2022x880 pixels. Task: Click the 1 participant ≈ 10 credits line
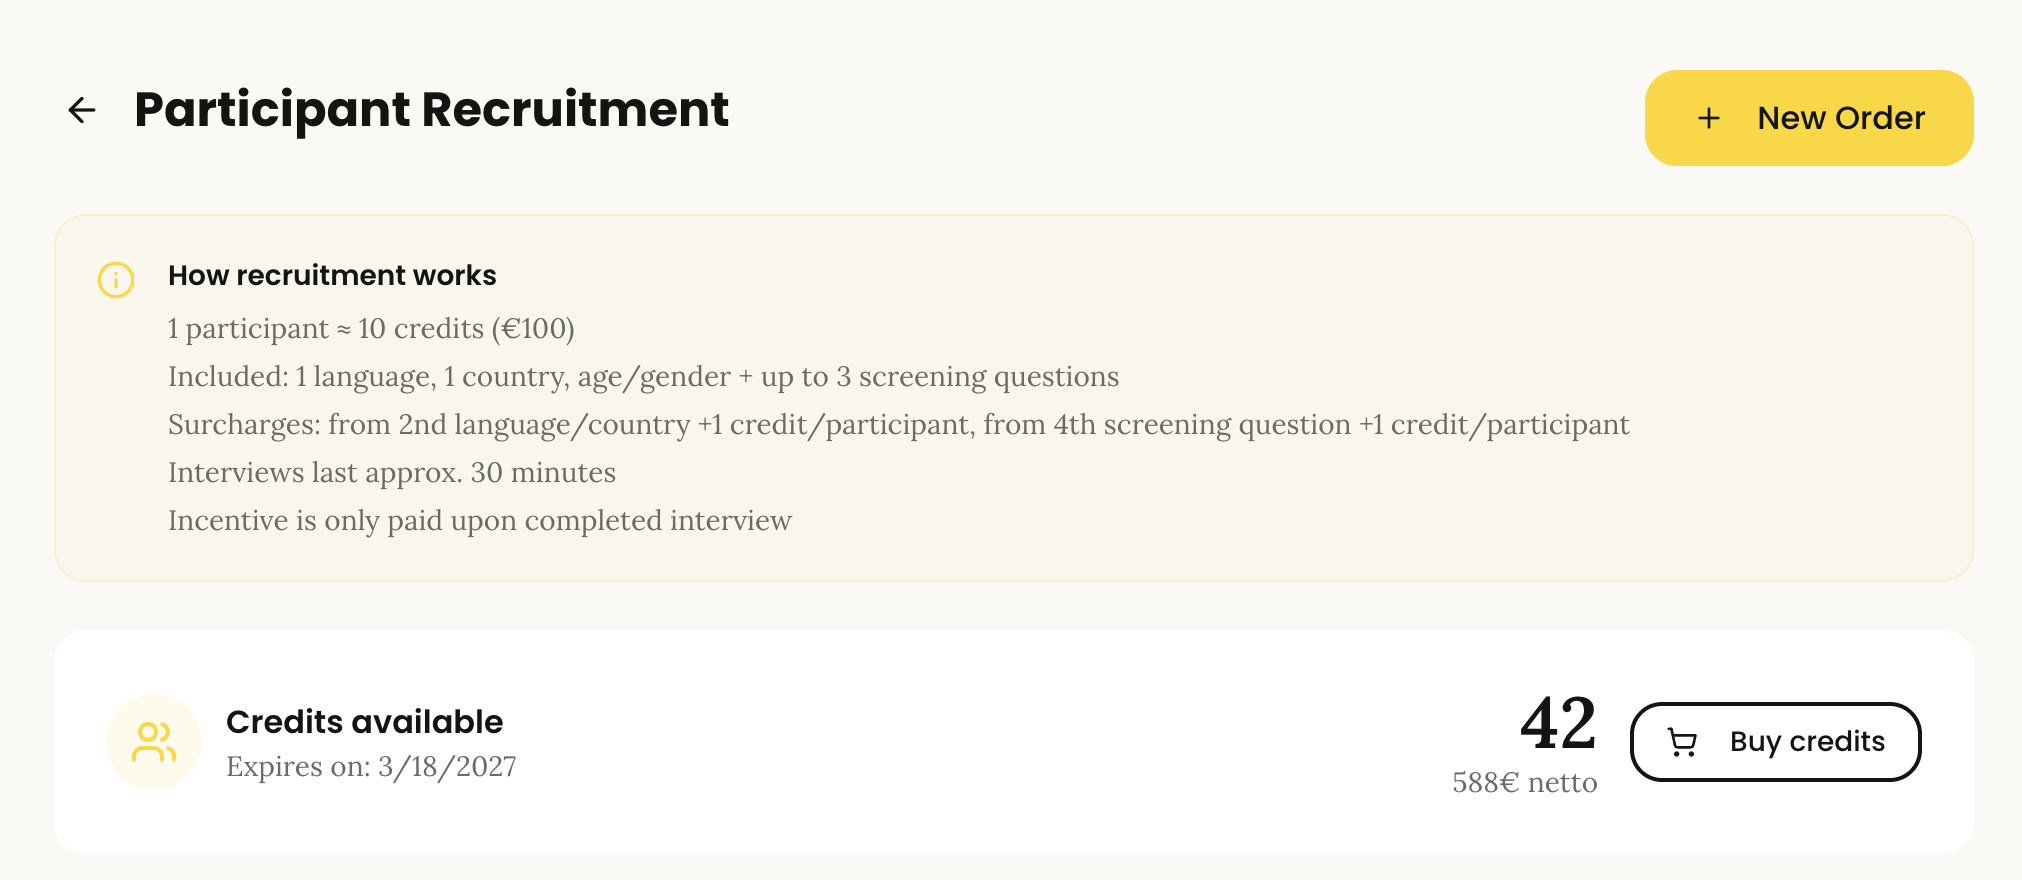[371, 328]
